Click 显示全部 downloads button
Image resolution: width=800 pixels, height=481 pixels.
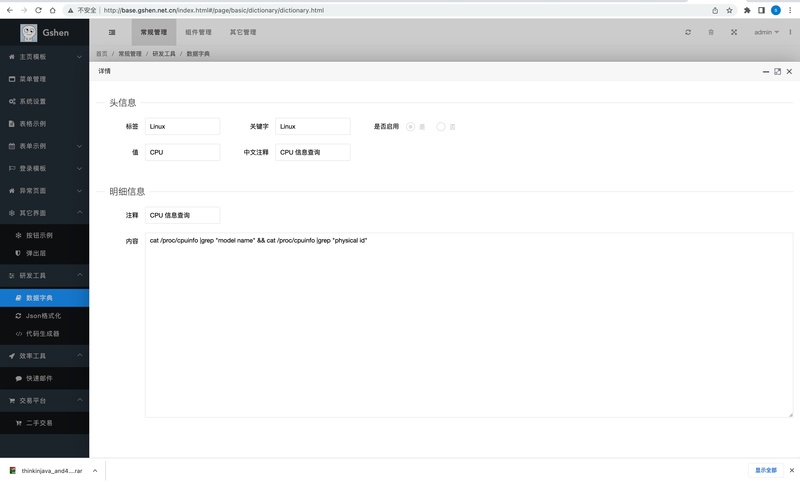tap(766, 470)
